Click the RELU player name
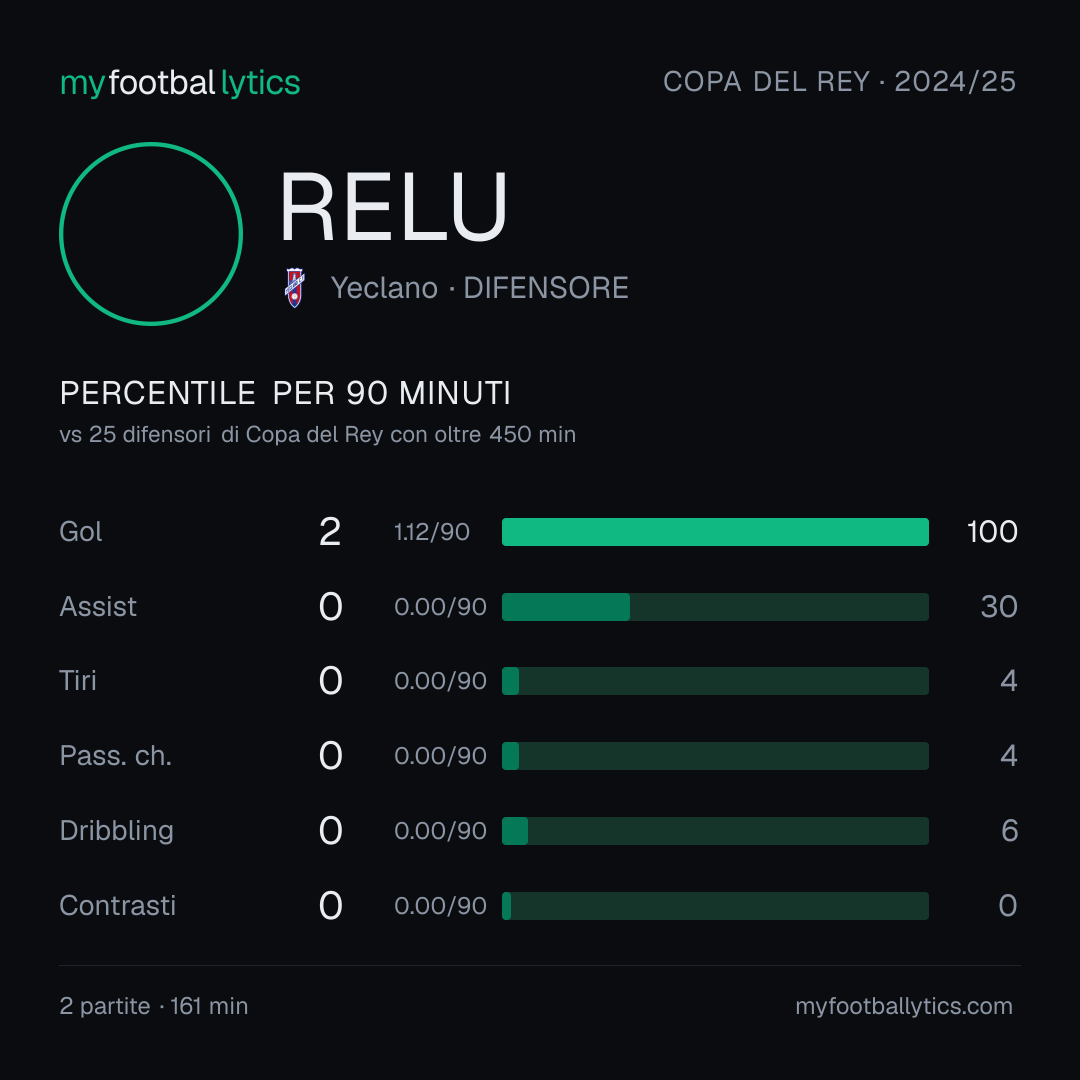Image resolution: width=1080 pixels, height=1080 pixels. [394, 207]
